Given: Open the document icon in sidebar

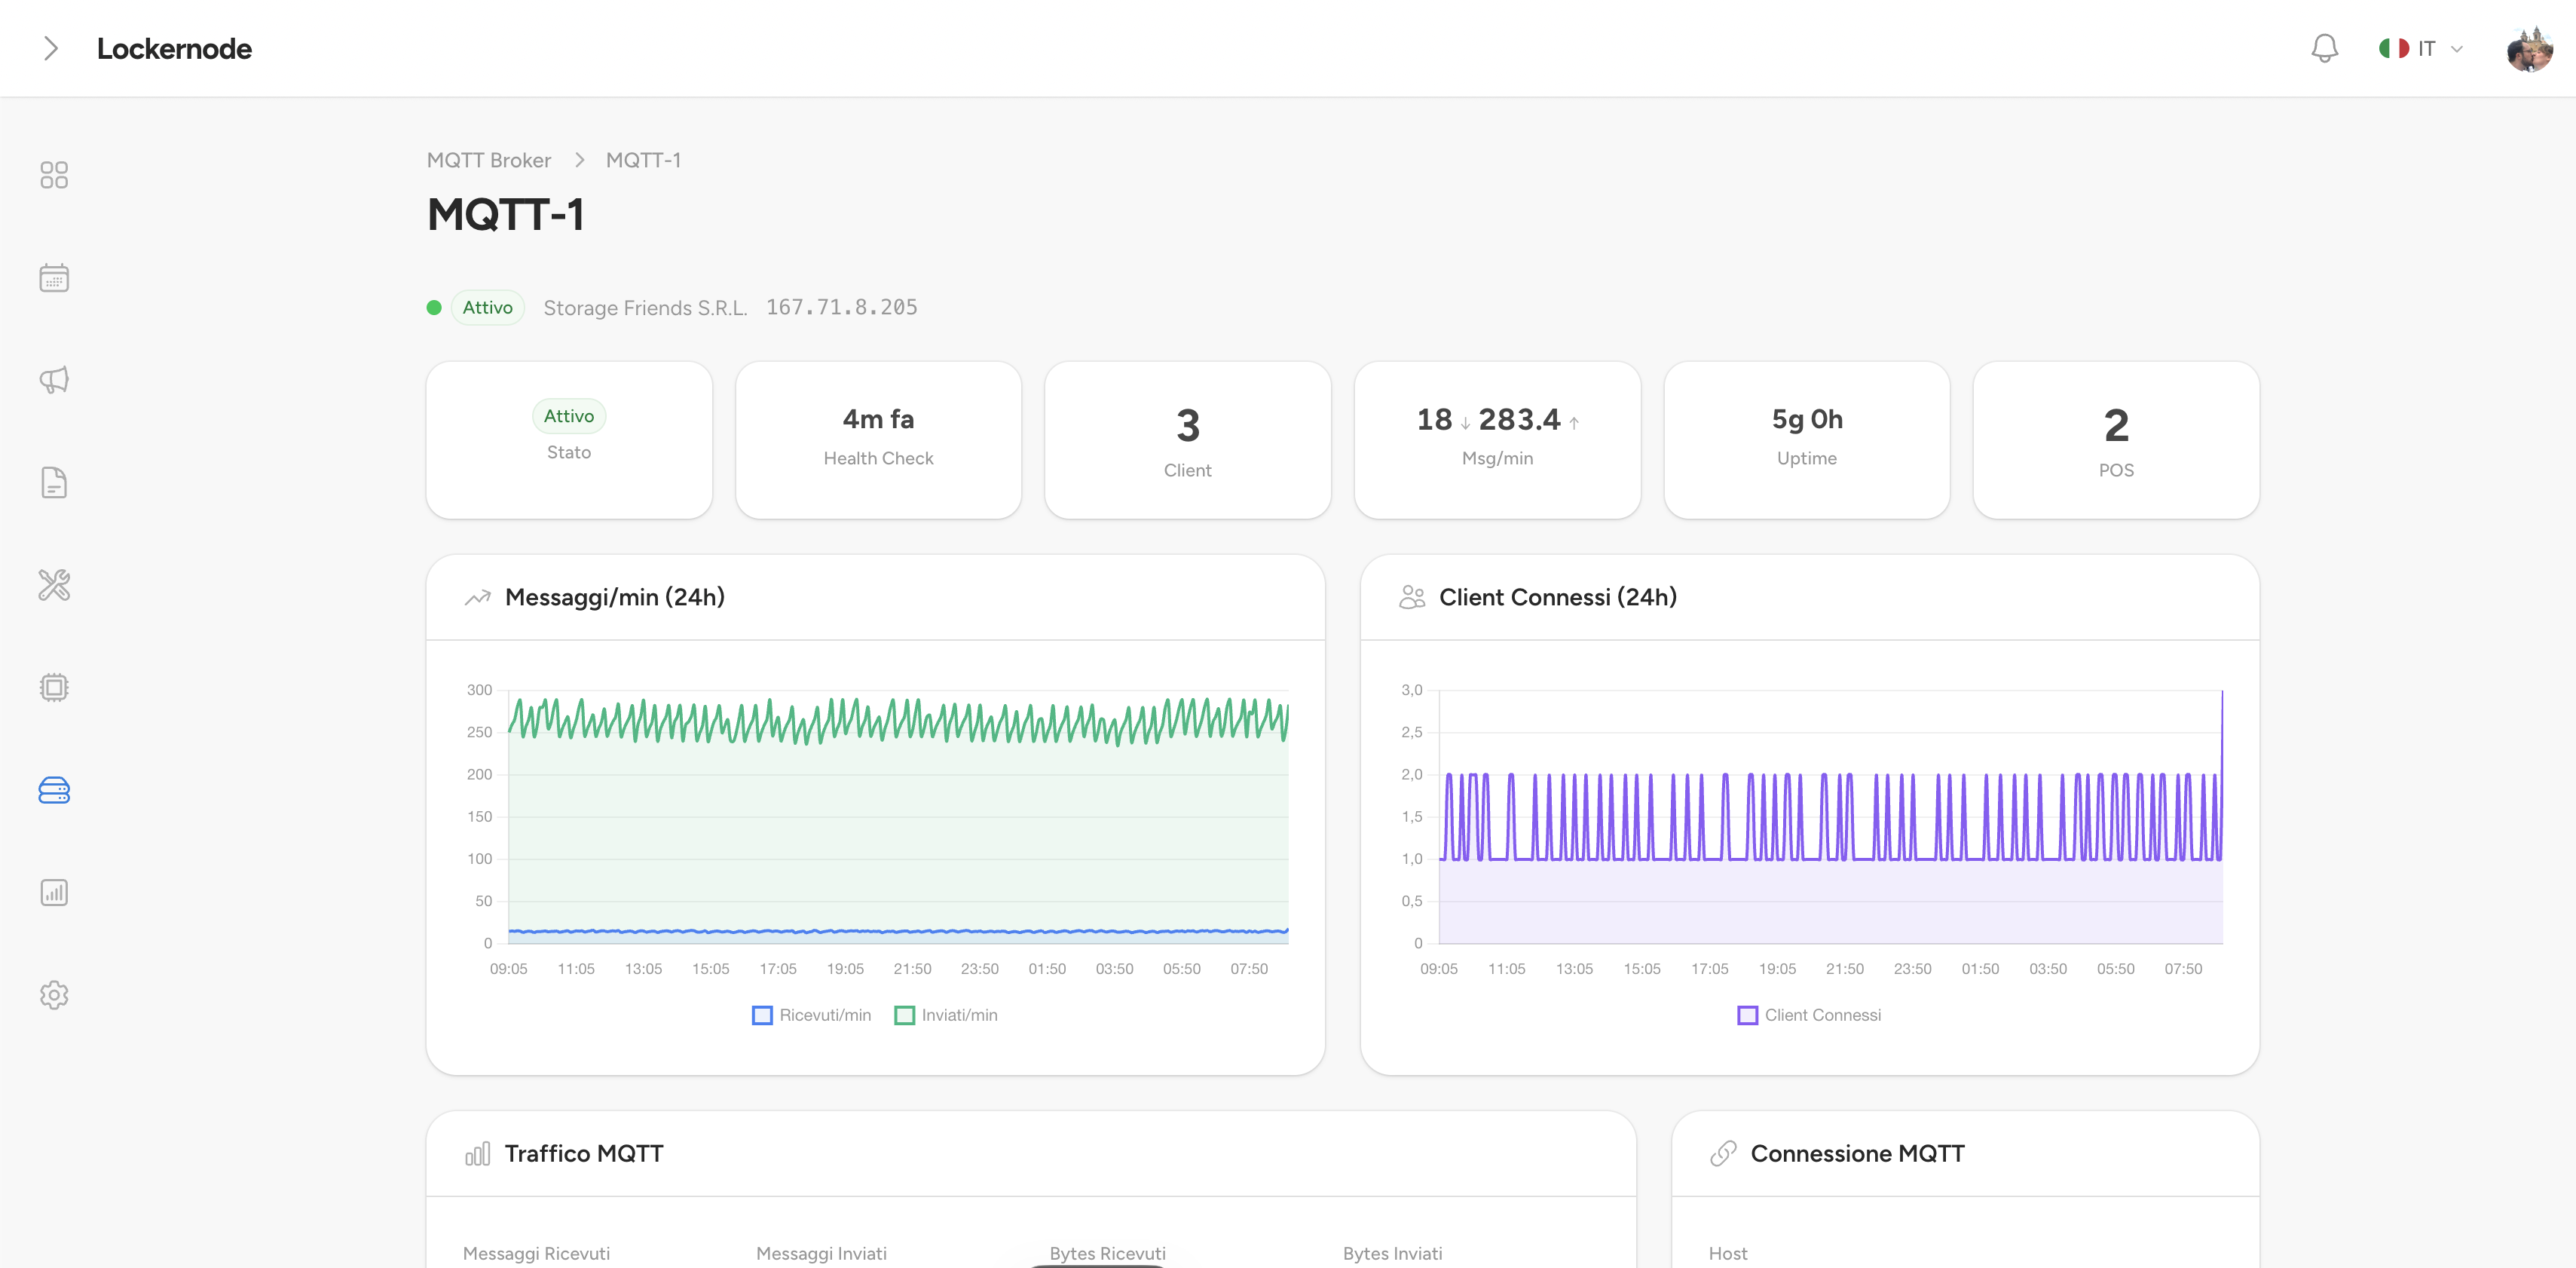Looking at the screenshot, I should coord(54,483).
